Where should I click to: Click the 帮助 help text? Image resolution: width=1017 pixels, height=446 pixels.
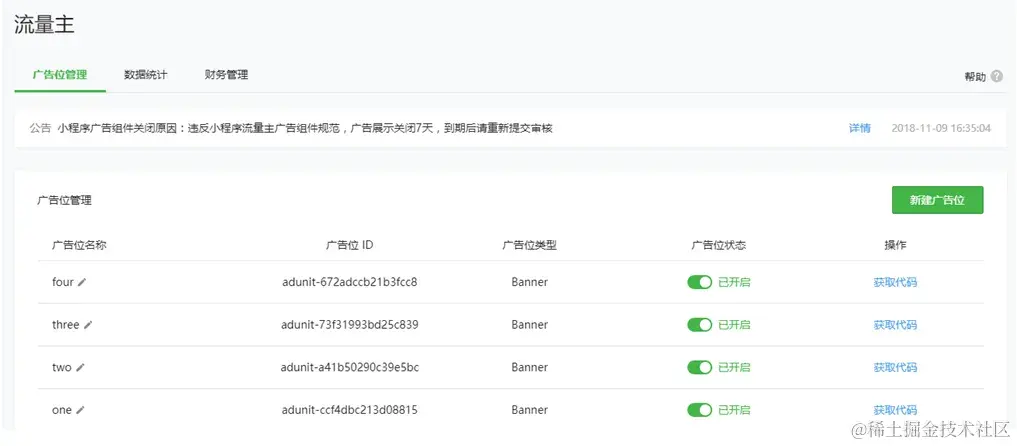tap(975, 76)
